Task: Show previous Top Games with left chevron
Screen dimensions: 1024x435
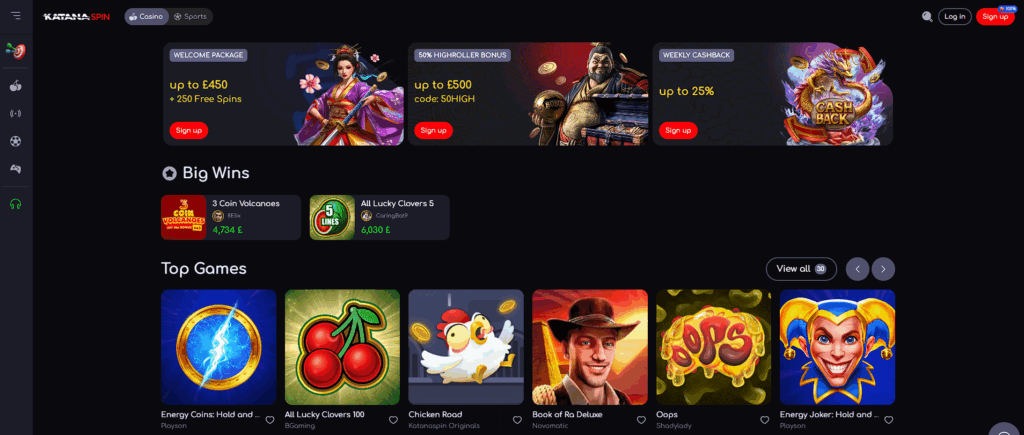Action: (857, 268)
